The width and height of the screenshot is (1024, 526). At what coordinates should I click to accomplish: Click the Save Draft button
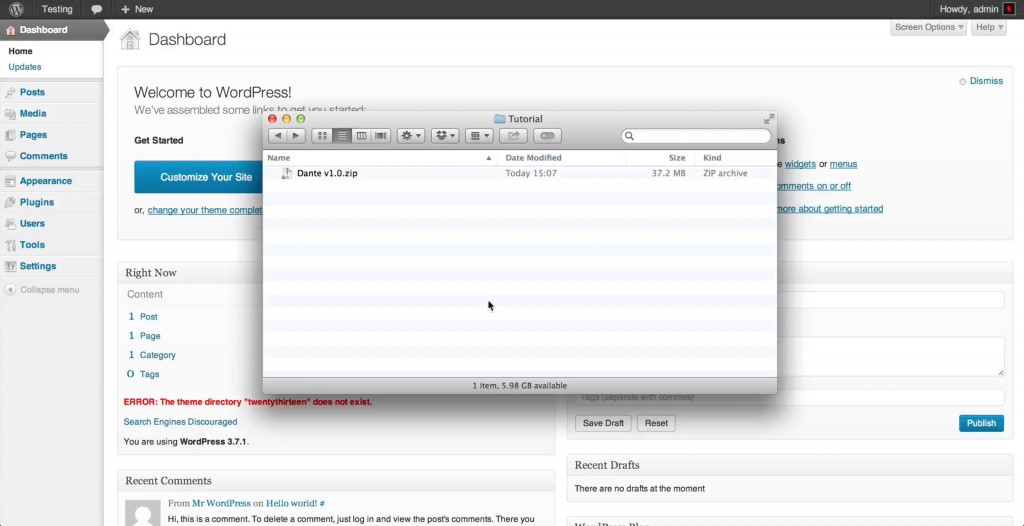[x=603, y=423]
